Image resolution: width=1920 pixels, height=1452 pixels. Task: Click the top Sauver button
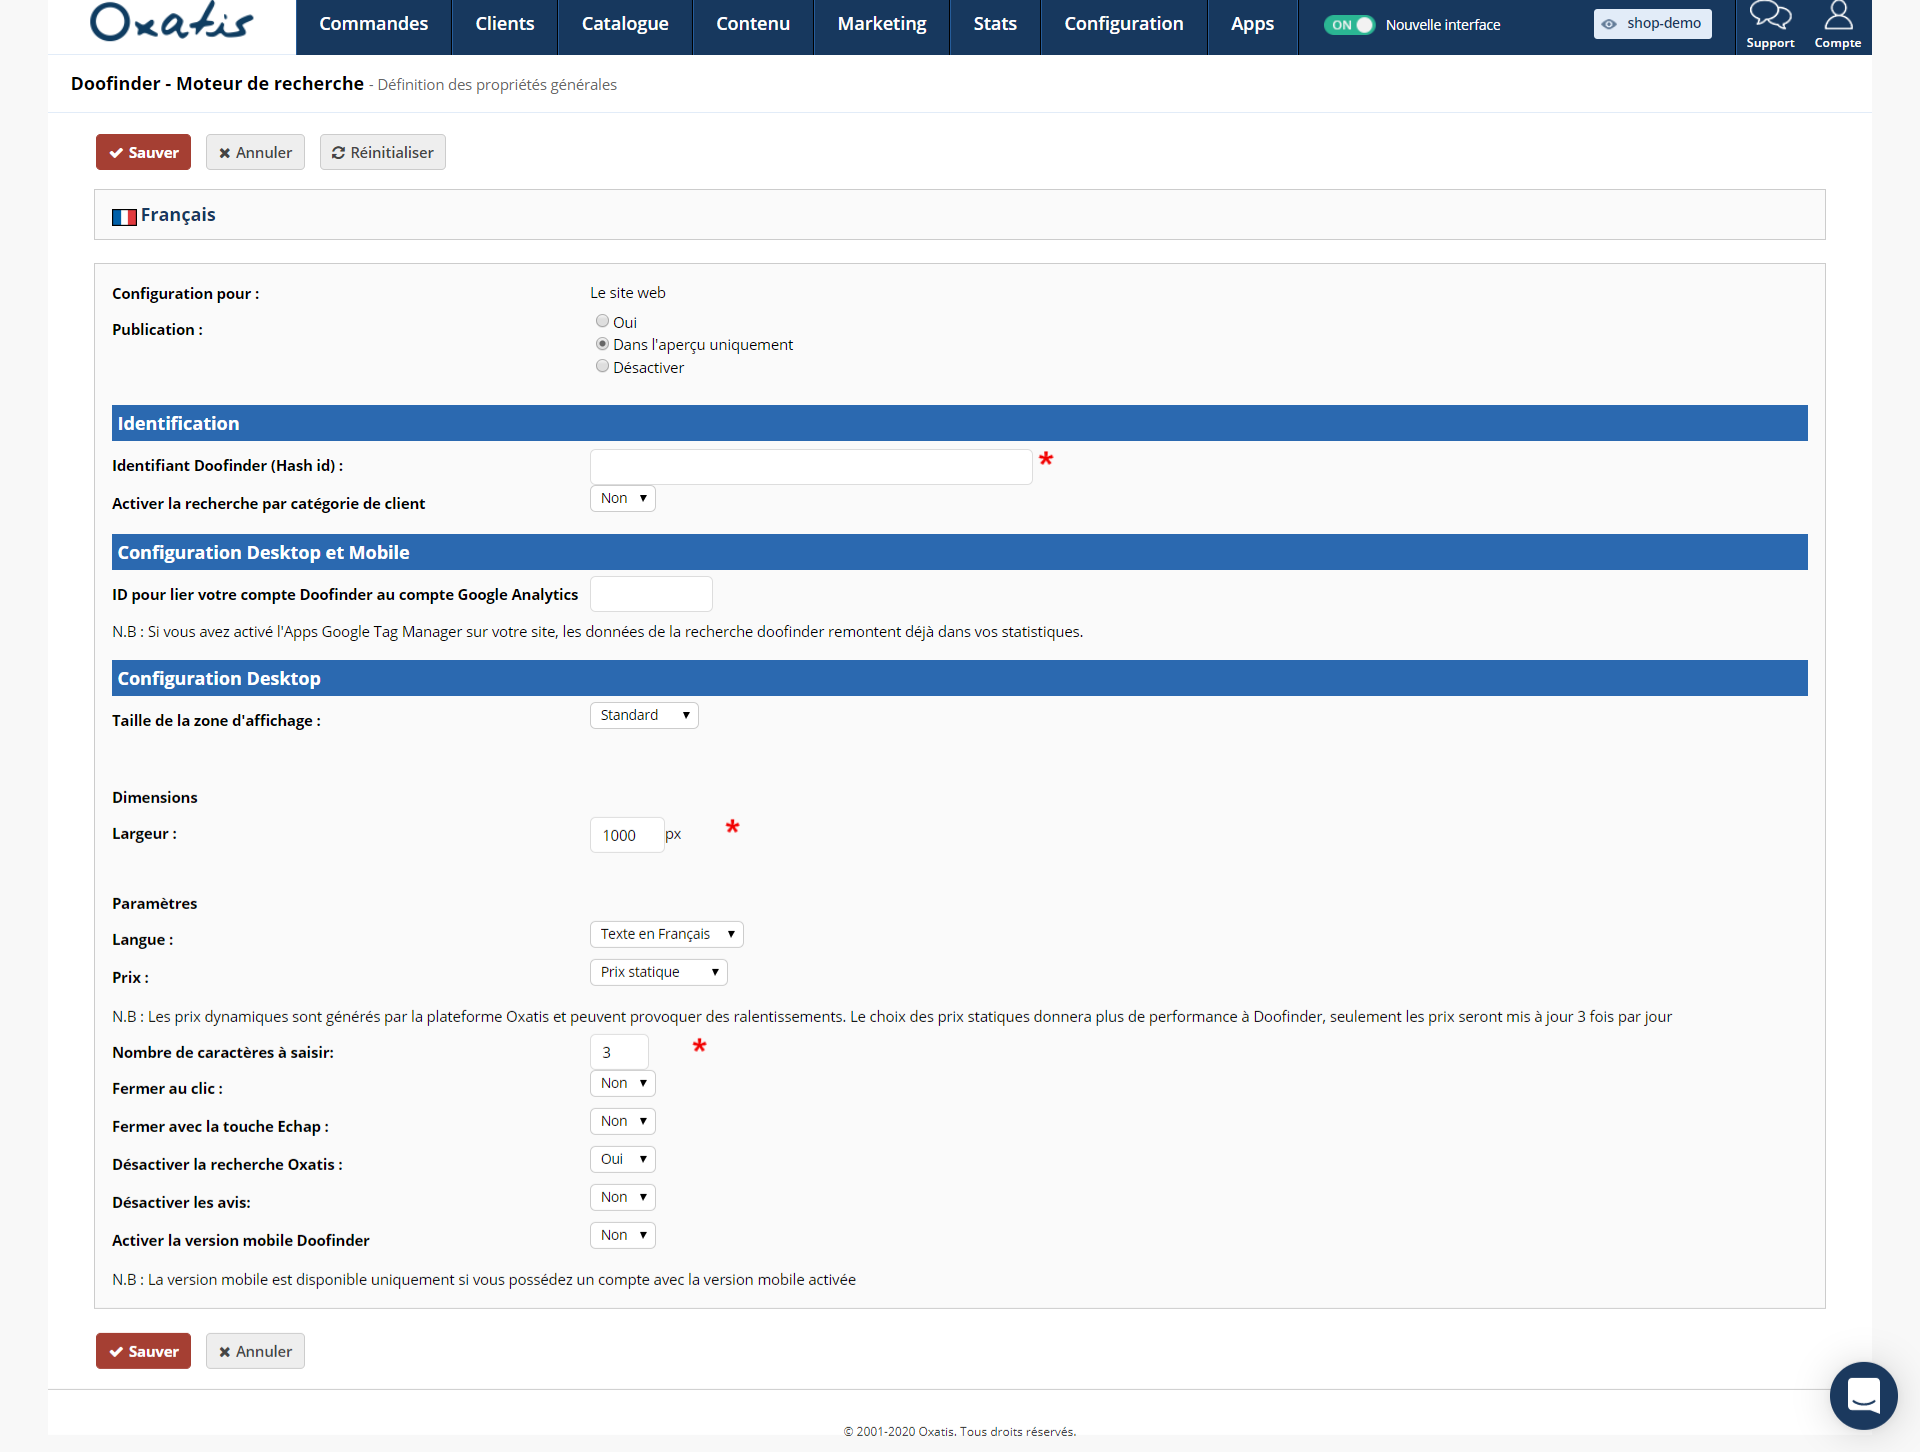(x=143, y=152)
